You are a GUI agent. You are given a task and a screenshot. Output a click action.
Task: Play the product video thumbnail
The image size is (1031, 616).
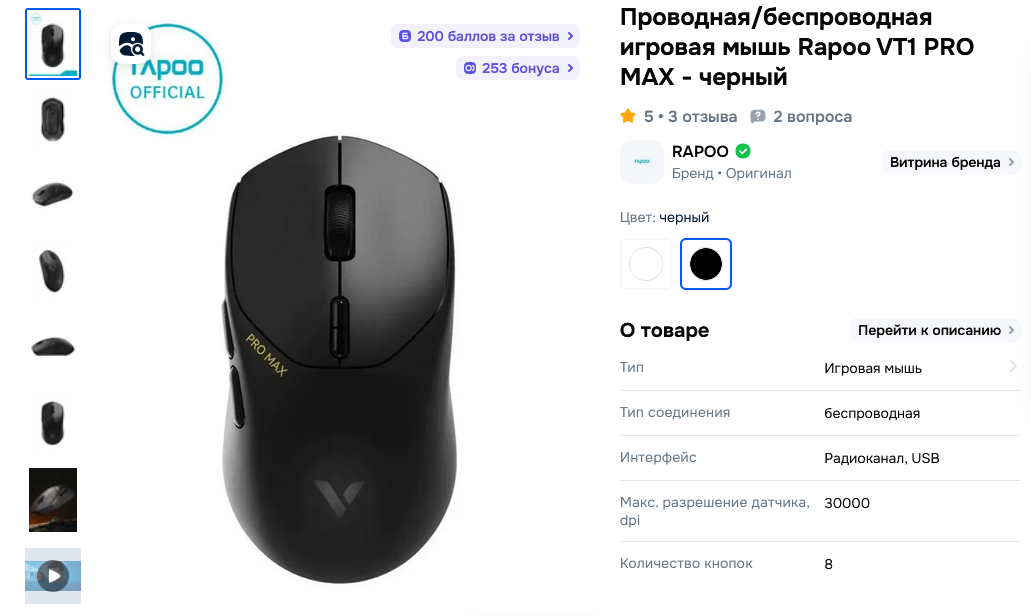[53, 576]
